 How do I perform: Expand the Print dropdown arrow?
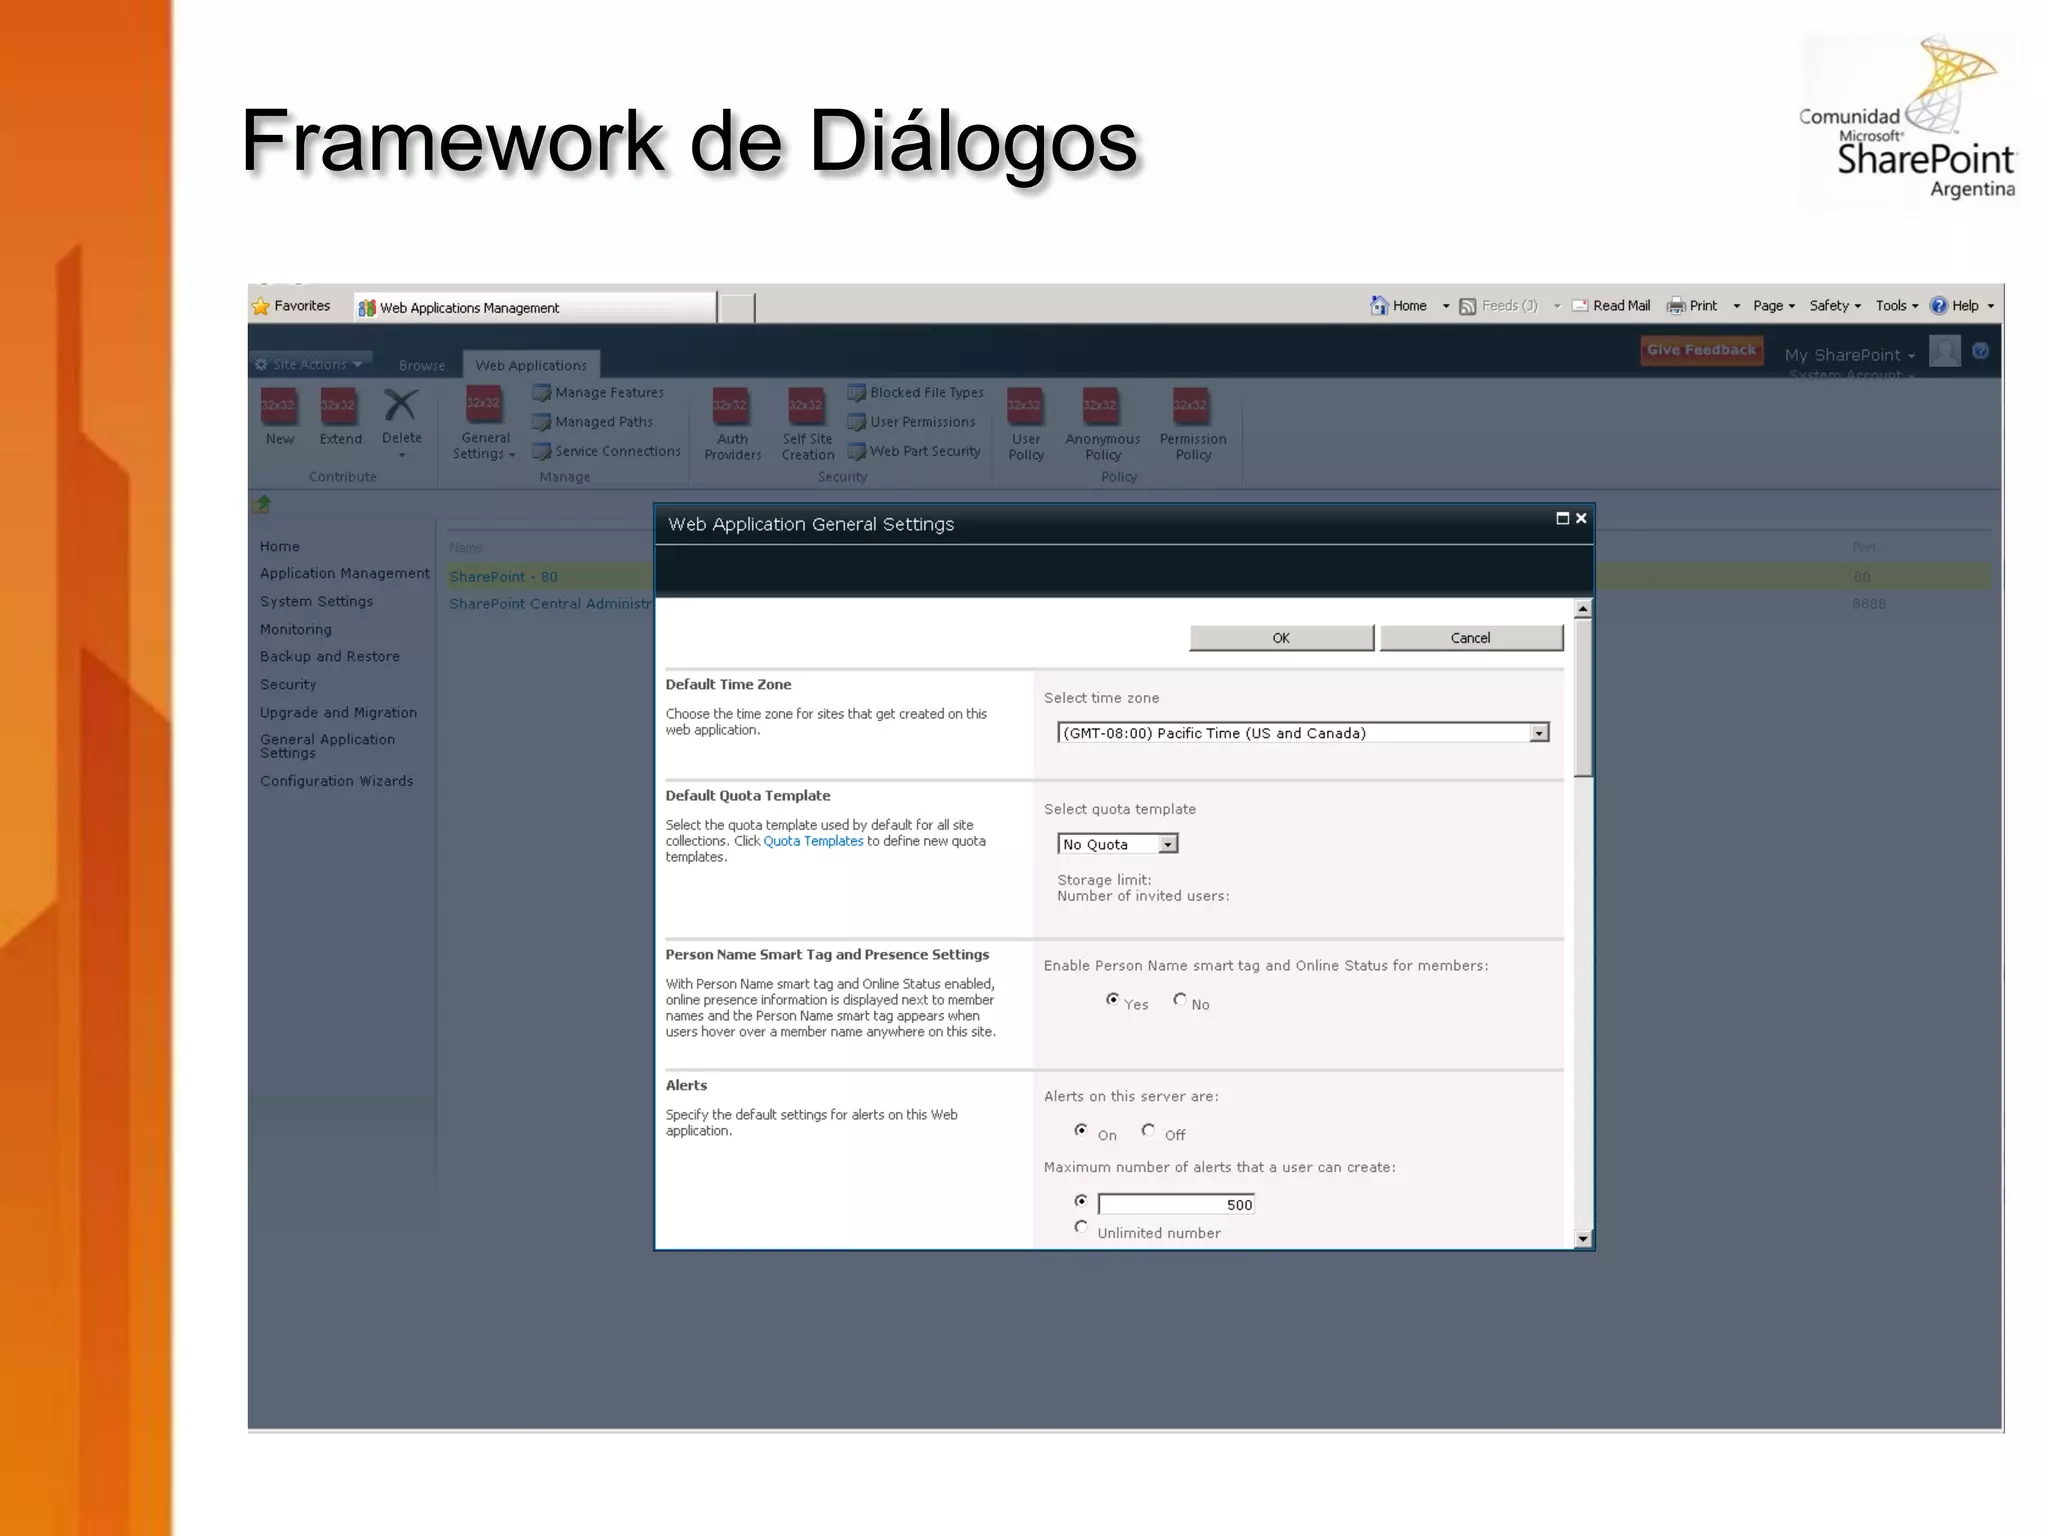(1736, 307)
